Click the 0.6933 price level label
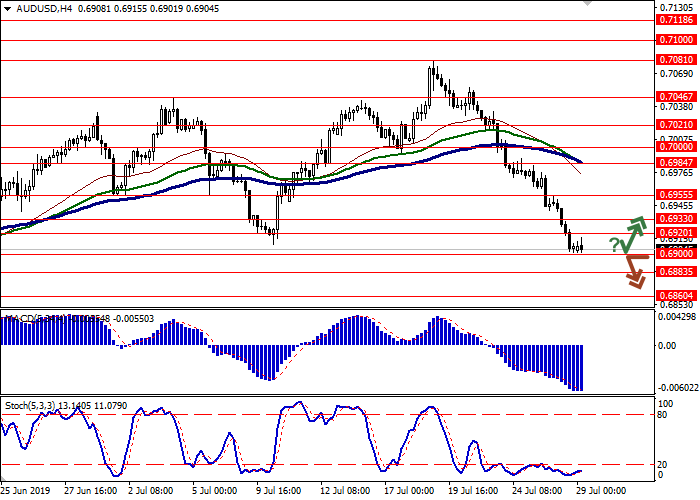This screenshot has width=700, height=500. point(675,218)
